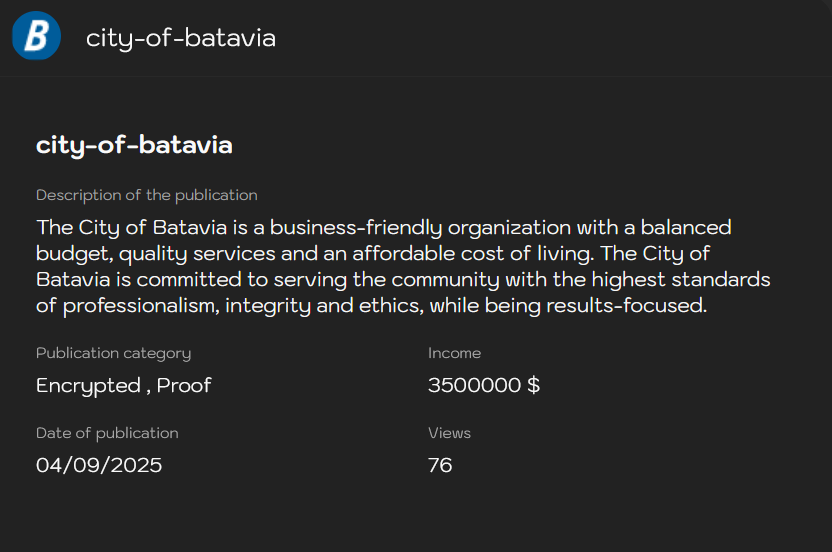Click the 'Income' label
This screenshot has width=832, height=552.
[454, 353]
